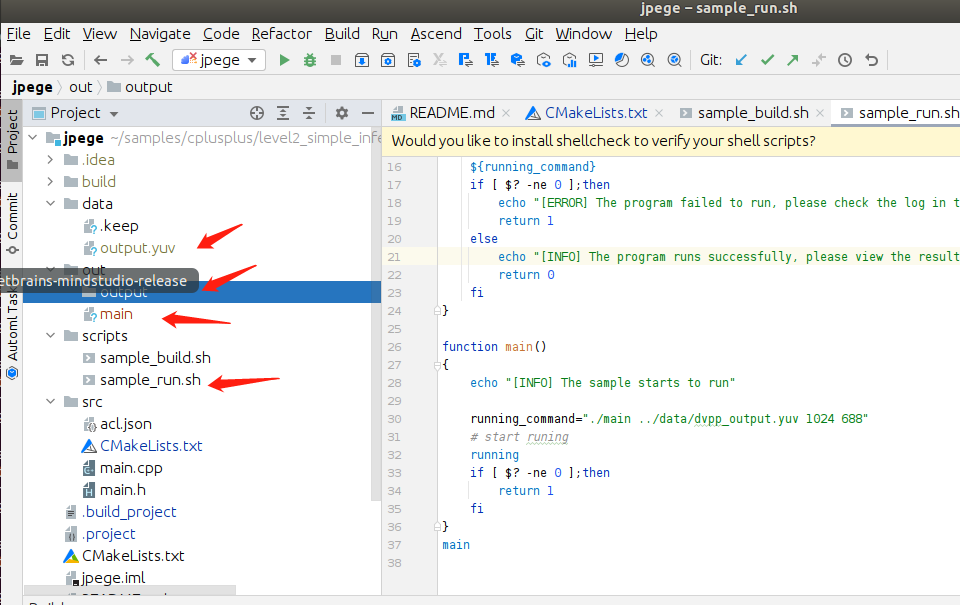Click the Open folder toolbar icon
This screenshot has height=605, width=960.
click(17, 60)
